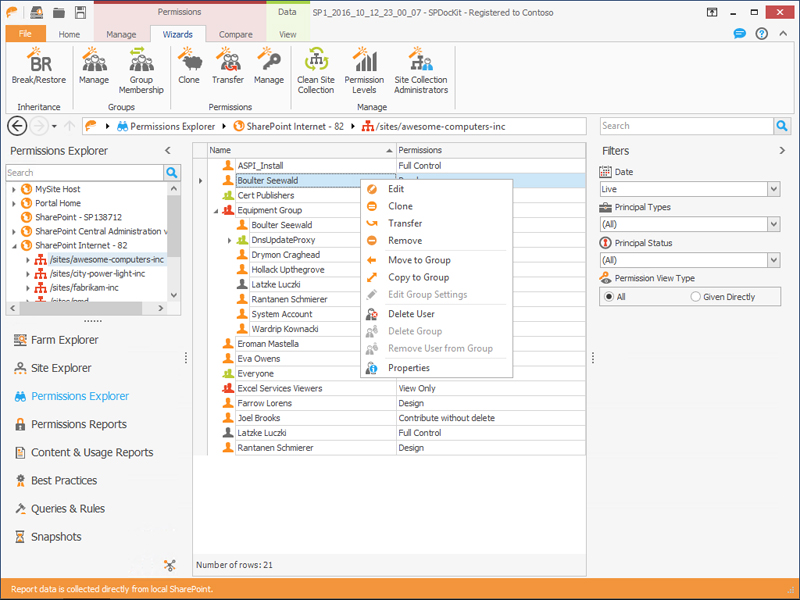Select the All permission view radio button
Screen dimensions: 800x600
pos(609,296)
